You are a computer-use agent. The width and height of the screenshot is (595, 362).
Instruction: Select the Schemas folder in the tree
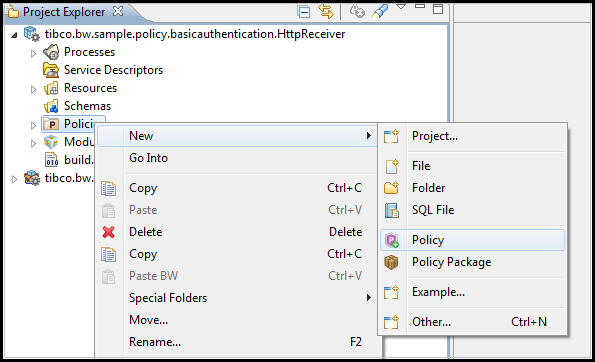pyautogui.click(x=87, y=106)
